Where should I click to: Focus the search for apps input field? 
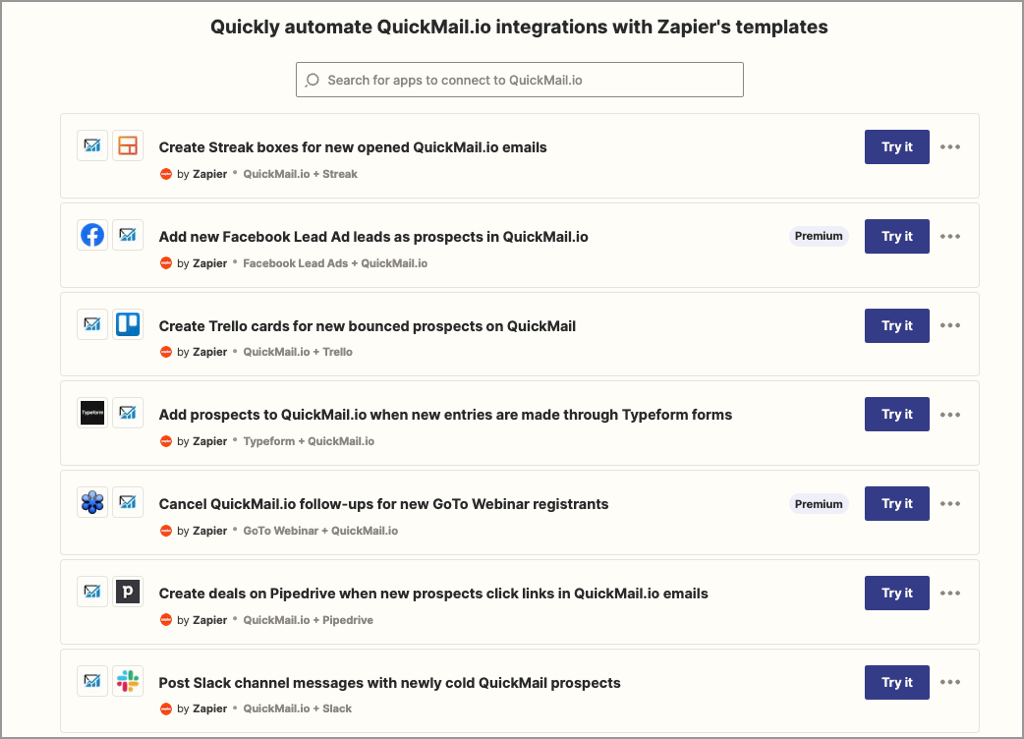point(530,80)
